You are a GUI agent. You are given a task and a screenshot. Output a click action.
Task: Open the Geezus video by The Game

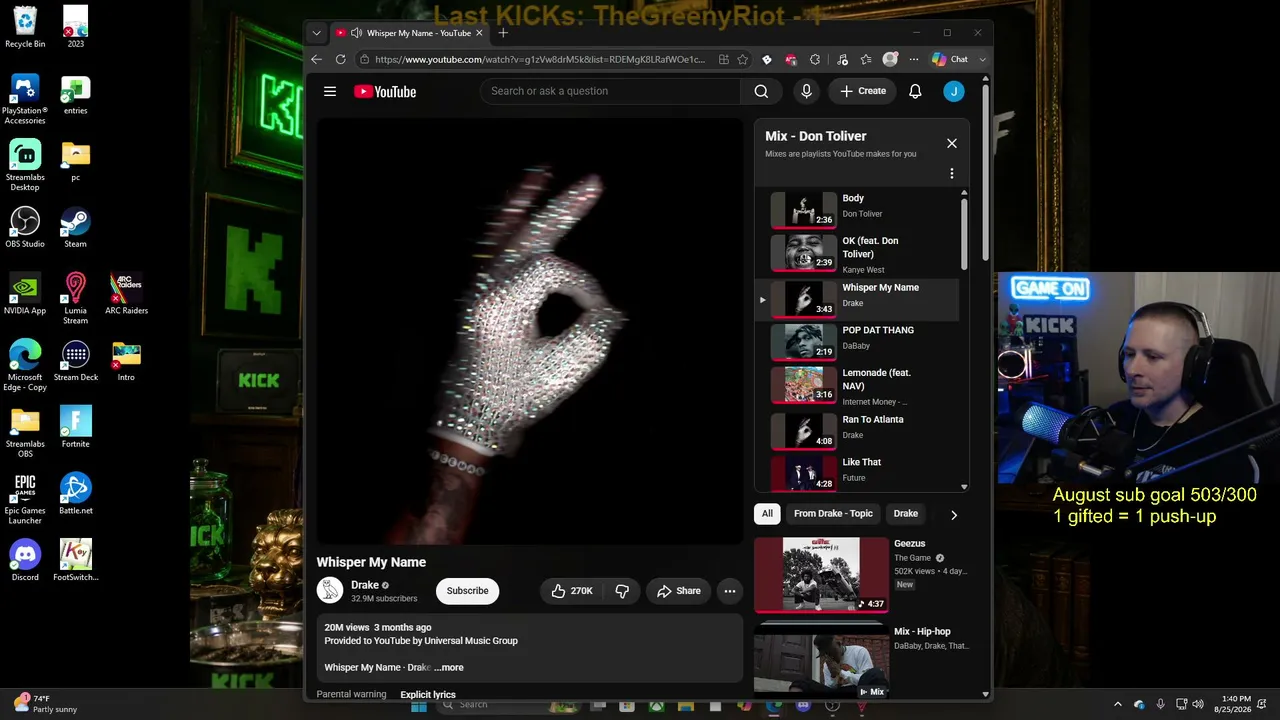[x=860, y=574]
